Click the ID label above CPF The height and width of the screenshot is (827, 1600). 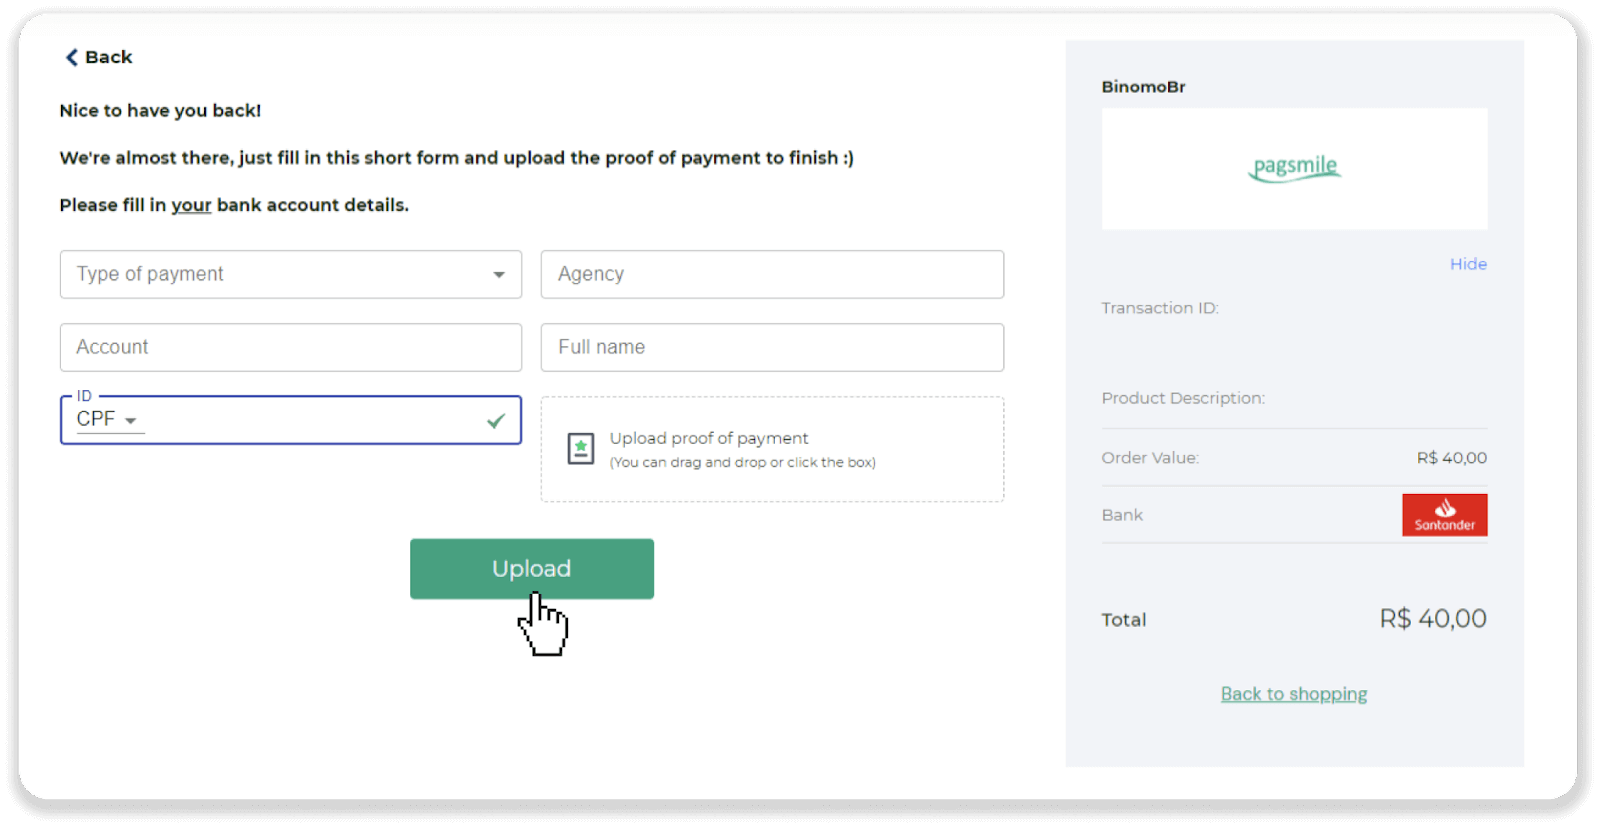[x=83, y=396]
